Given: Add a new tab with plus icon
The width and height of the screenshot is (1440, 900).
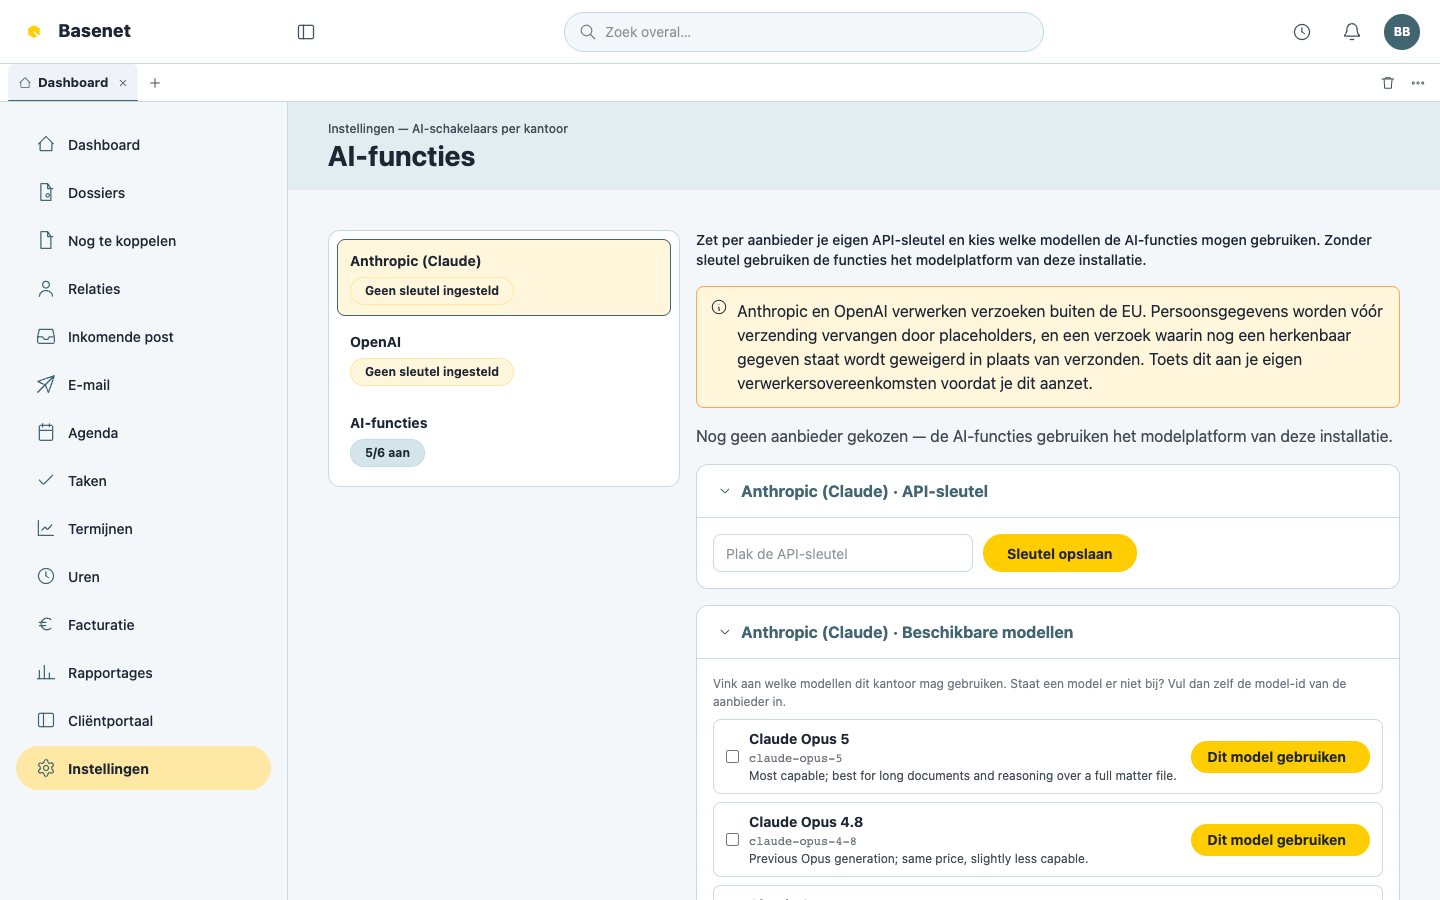Looking at the screenshot, I should [155, 83].
